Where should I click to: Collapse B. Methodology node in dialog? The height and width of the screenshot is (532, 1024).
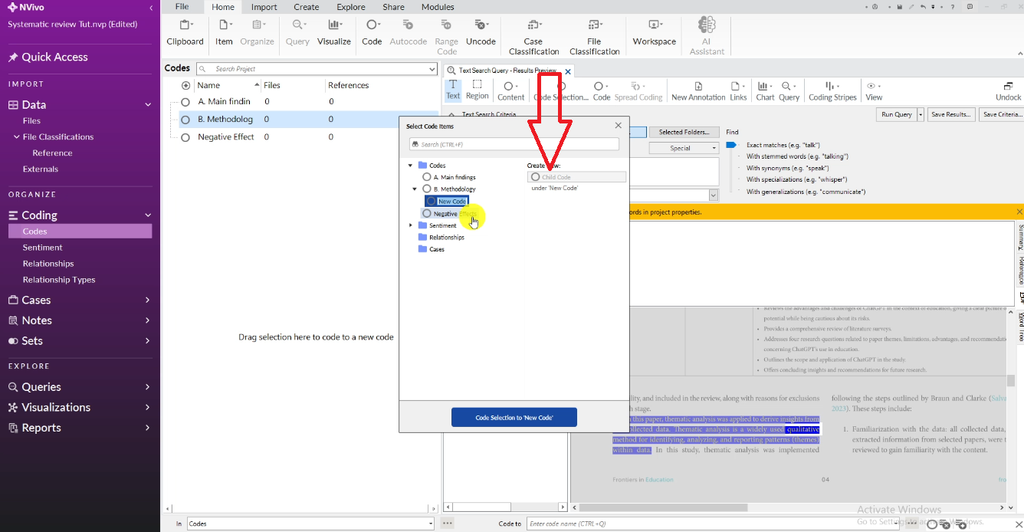point(414,189)
